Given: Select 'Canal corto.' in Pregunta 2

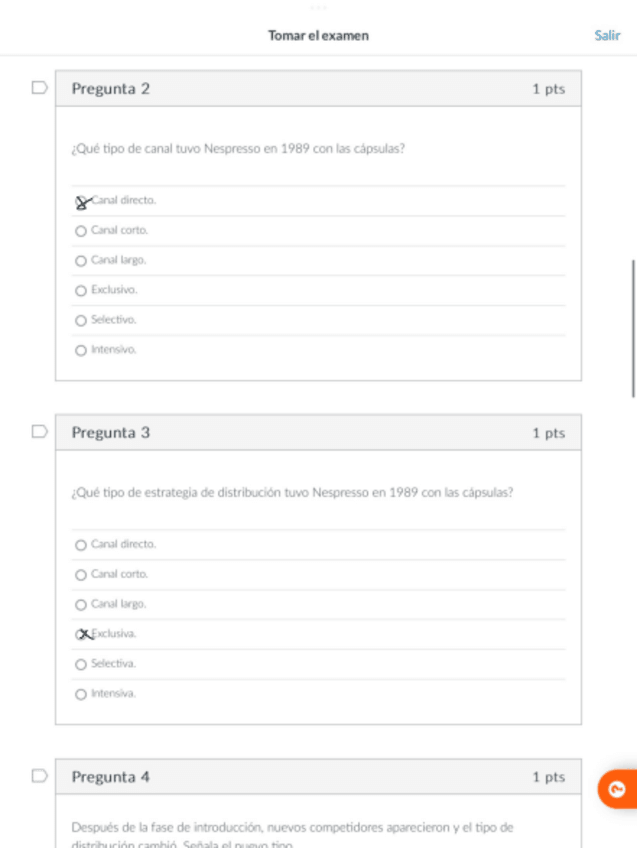Looking at the screenshot, I should (81, 231).
